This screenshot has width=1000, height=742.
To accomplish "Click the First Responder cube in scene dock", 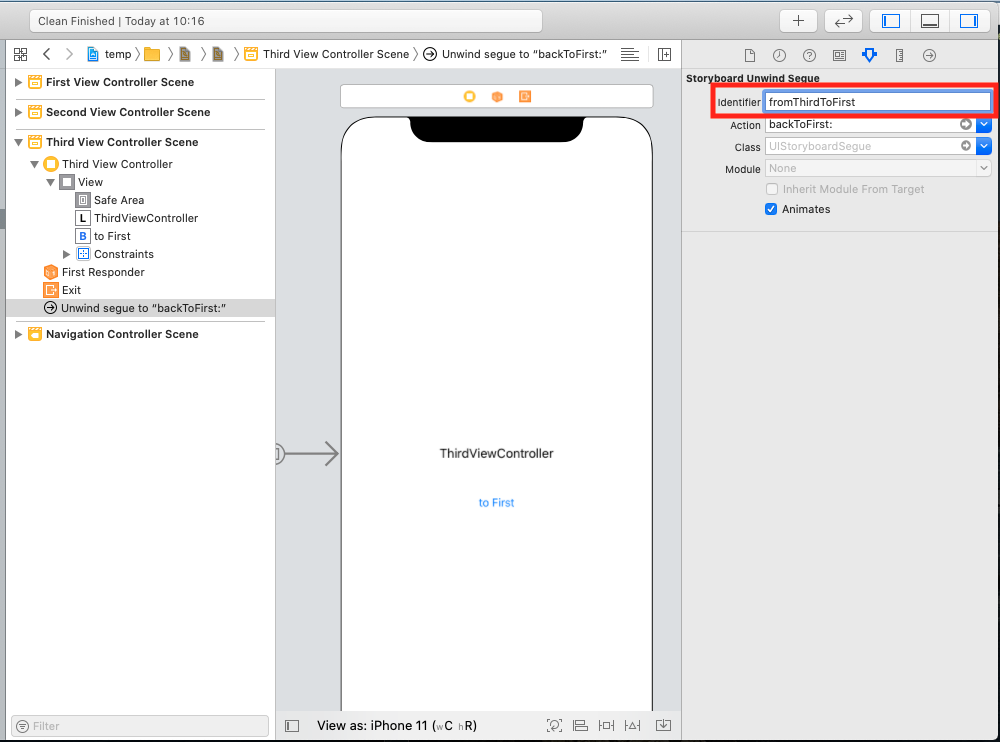I will 497,96.
